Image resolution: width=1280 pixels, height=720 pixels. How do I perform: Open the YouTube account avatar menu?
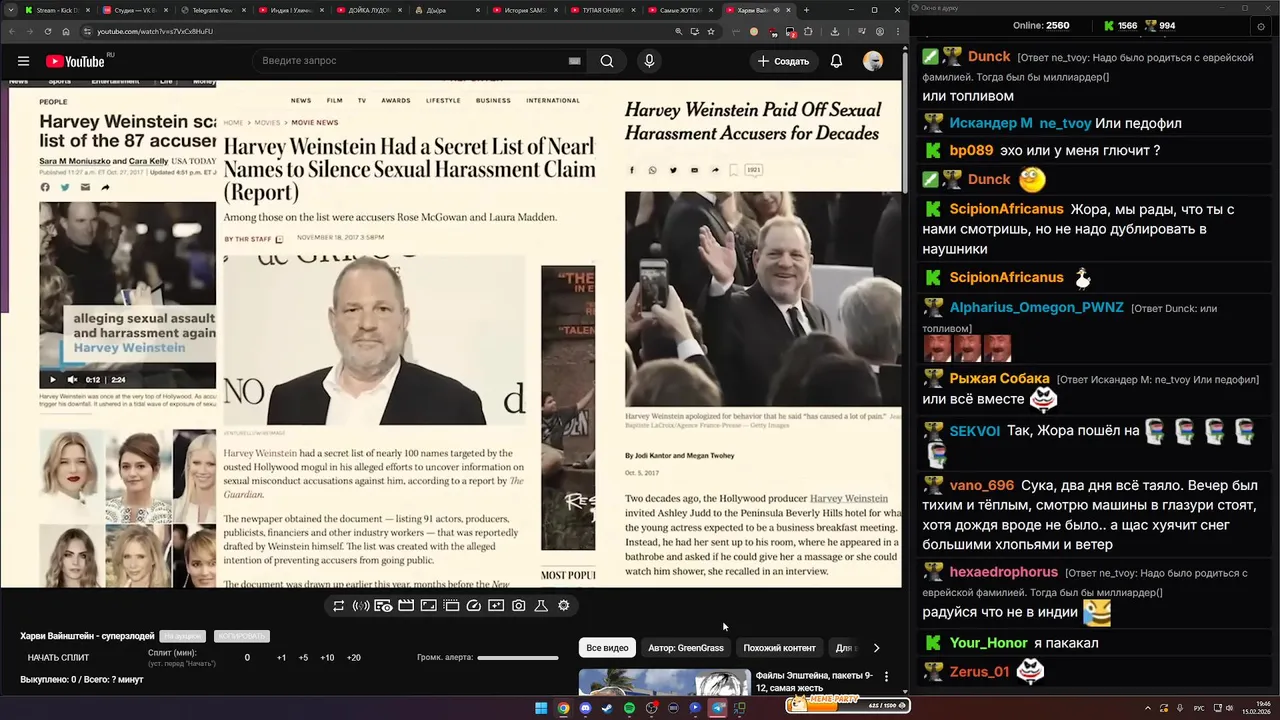(x=873, y=61)
